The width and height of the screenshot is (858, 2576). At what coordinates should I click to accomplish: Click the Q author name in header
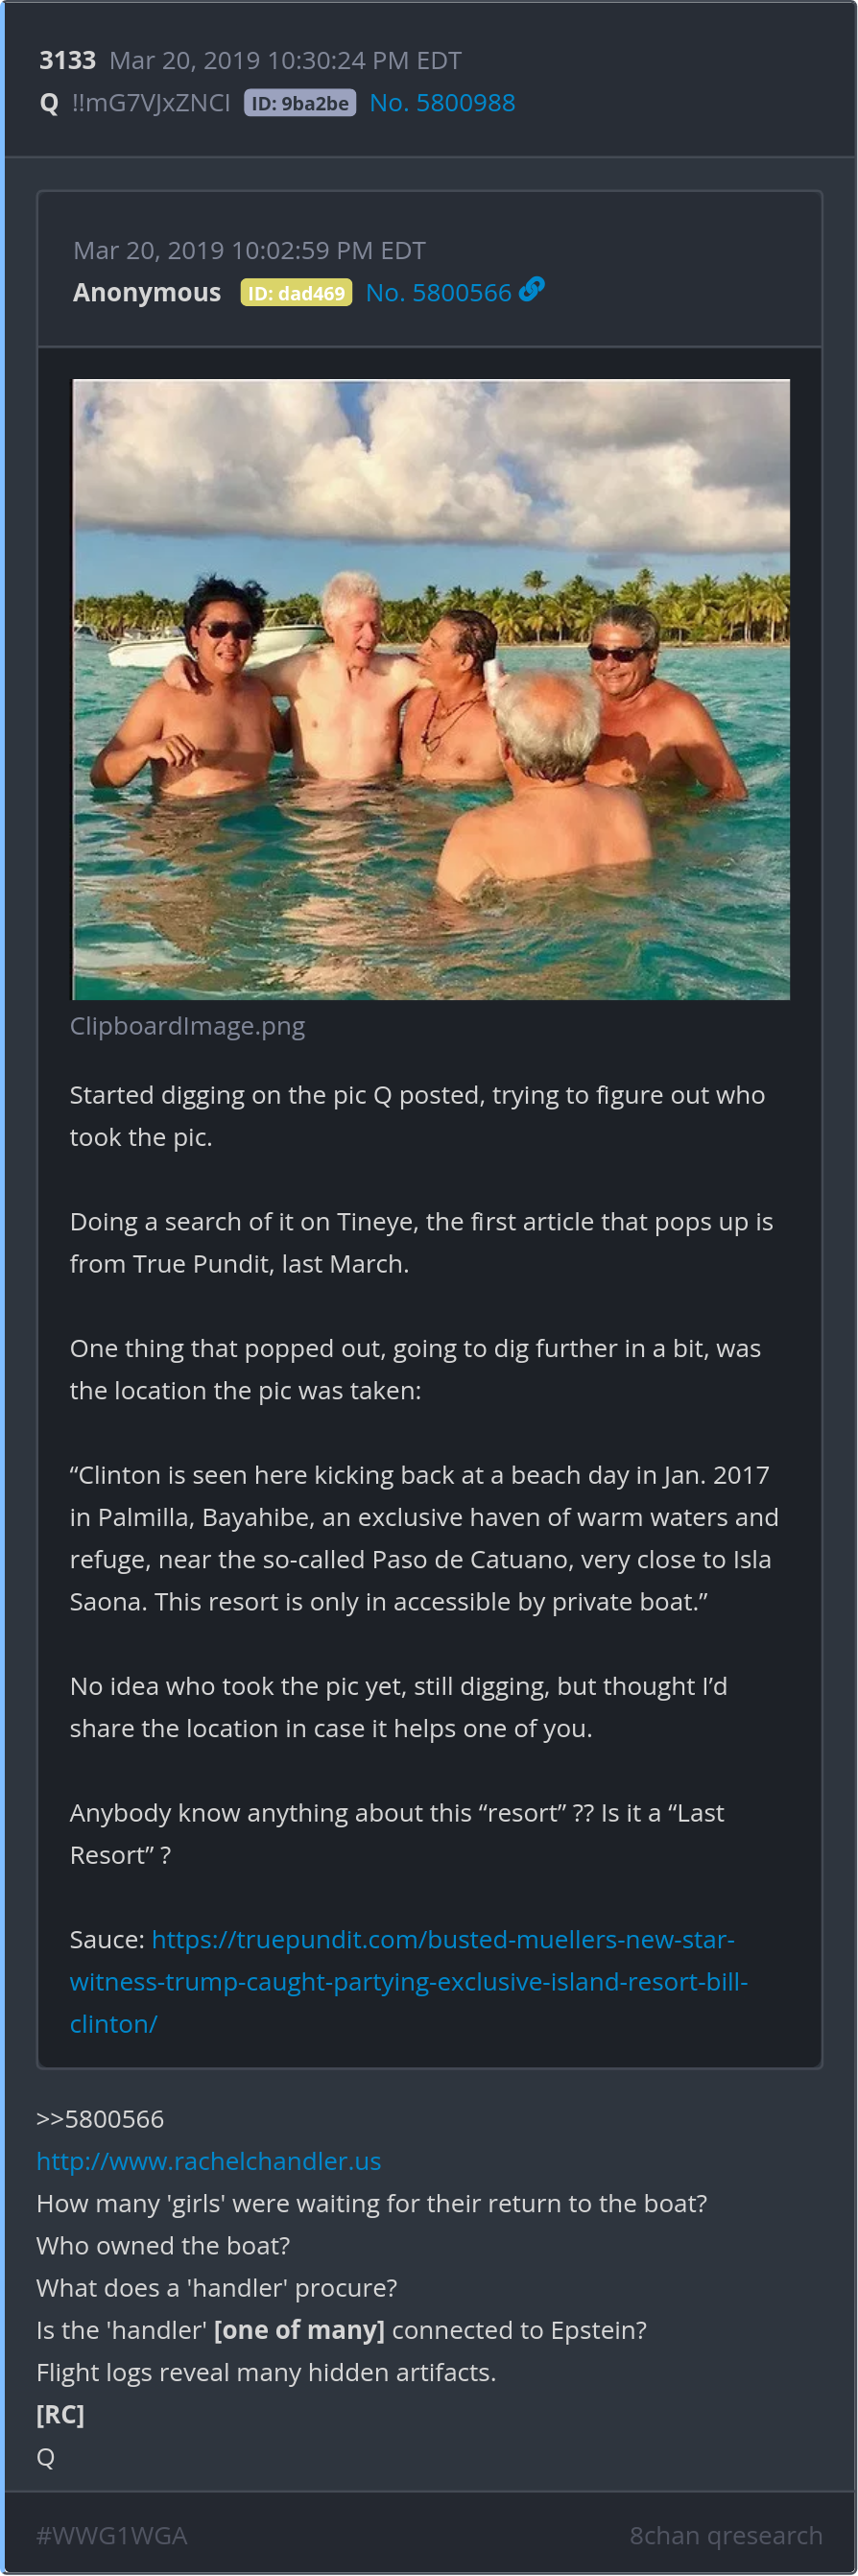coord(48,103)
